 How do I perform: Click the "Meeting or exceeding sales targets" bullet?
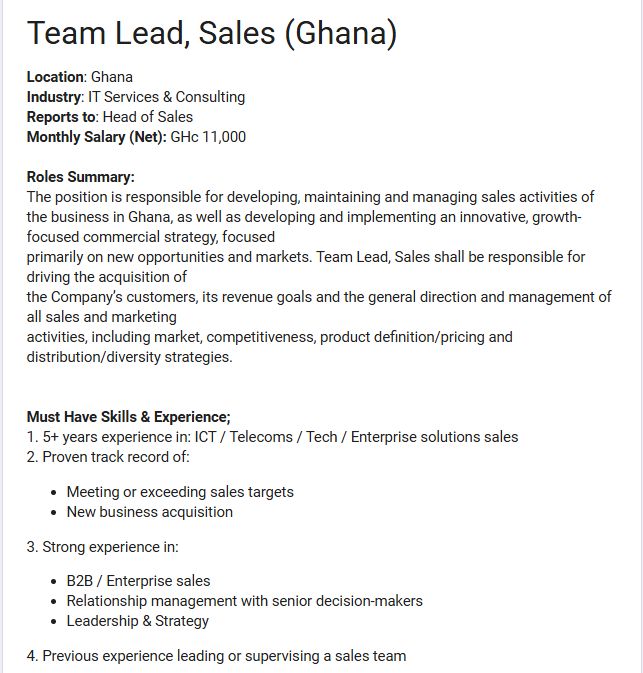180,492
